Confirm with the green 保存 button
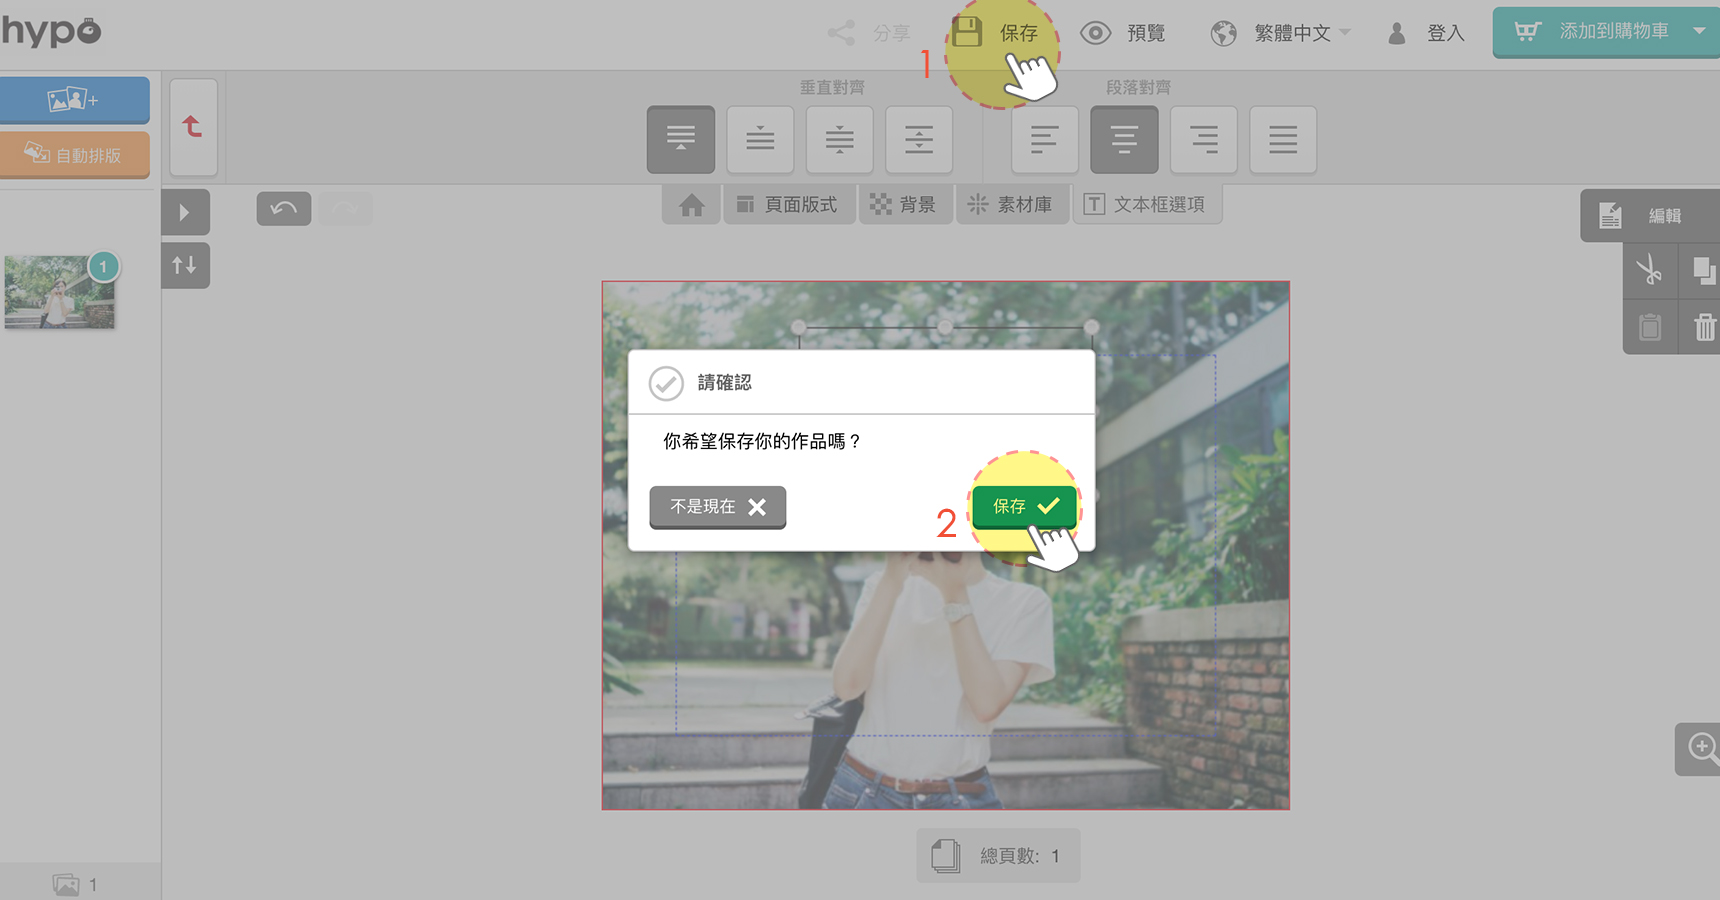 pyautogui.click(x=1024, y=506)
